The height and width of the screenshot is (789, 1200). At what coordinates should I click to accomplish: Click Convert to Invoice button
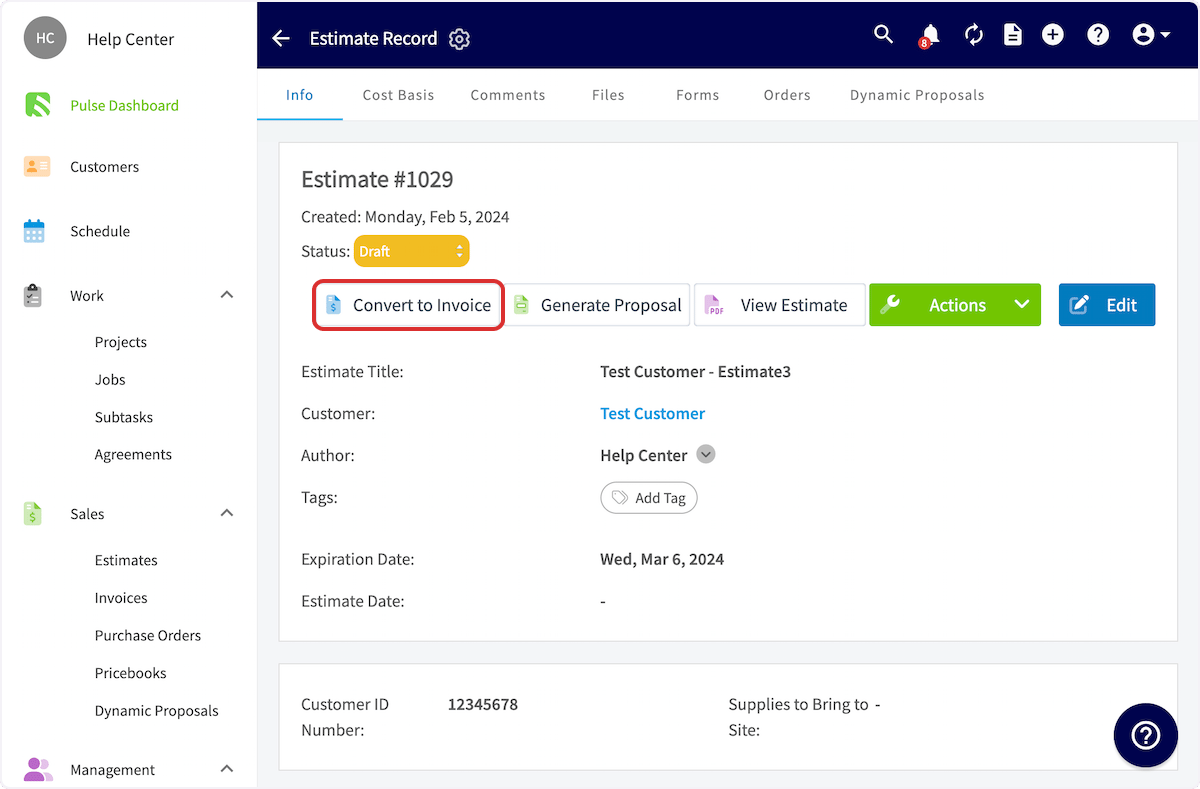pos(408,305)
